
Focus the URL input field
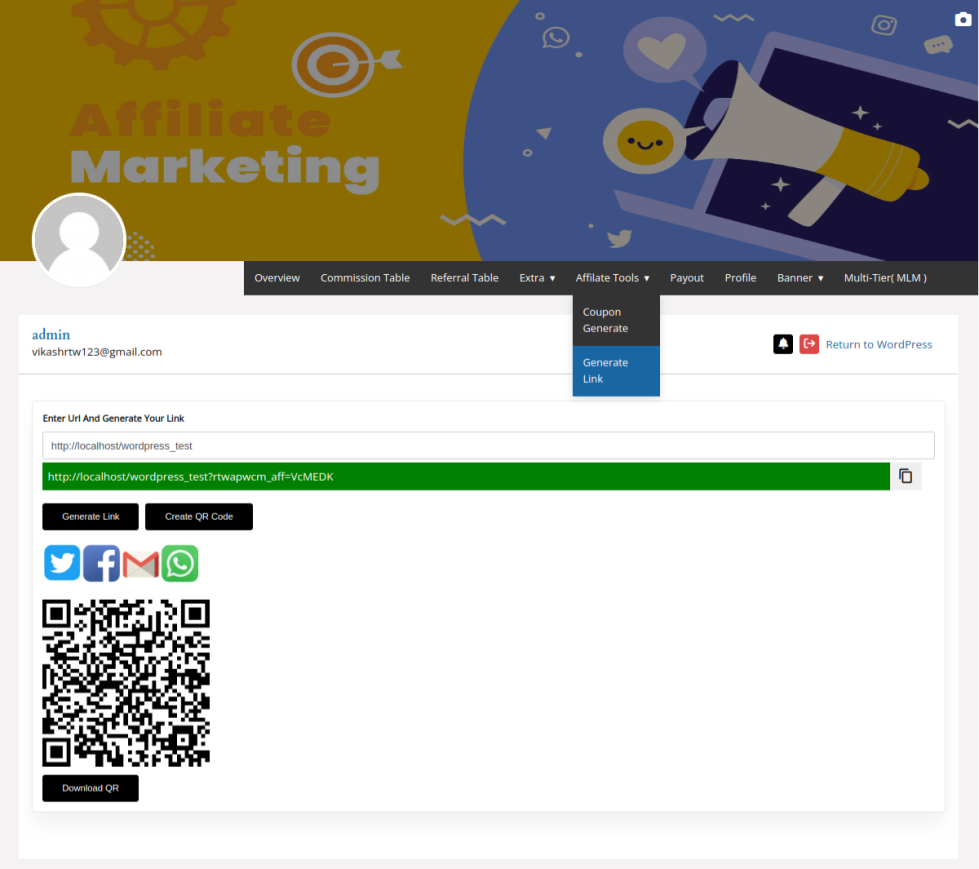pos(488,446)
